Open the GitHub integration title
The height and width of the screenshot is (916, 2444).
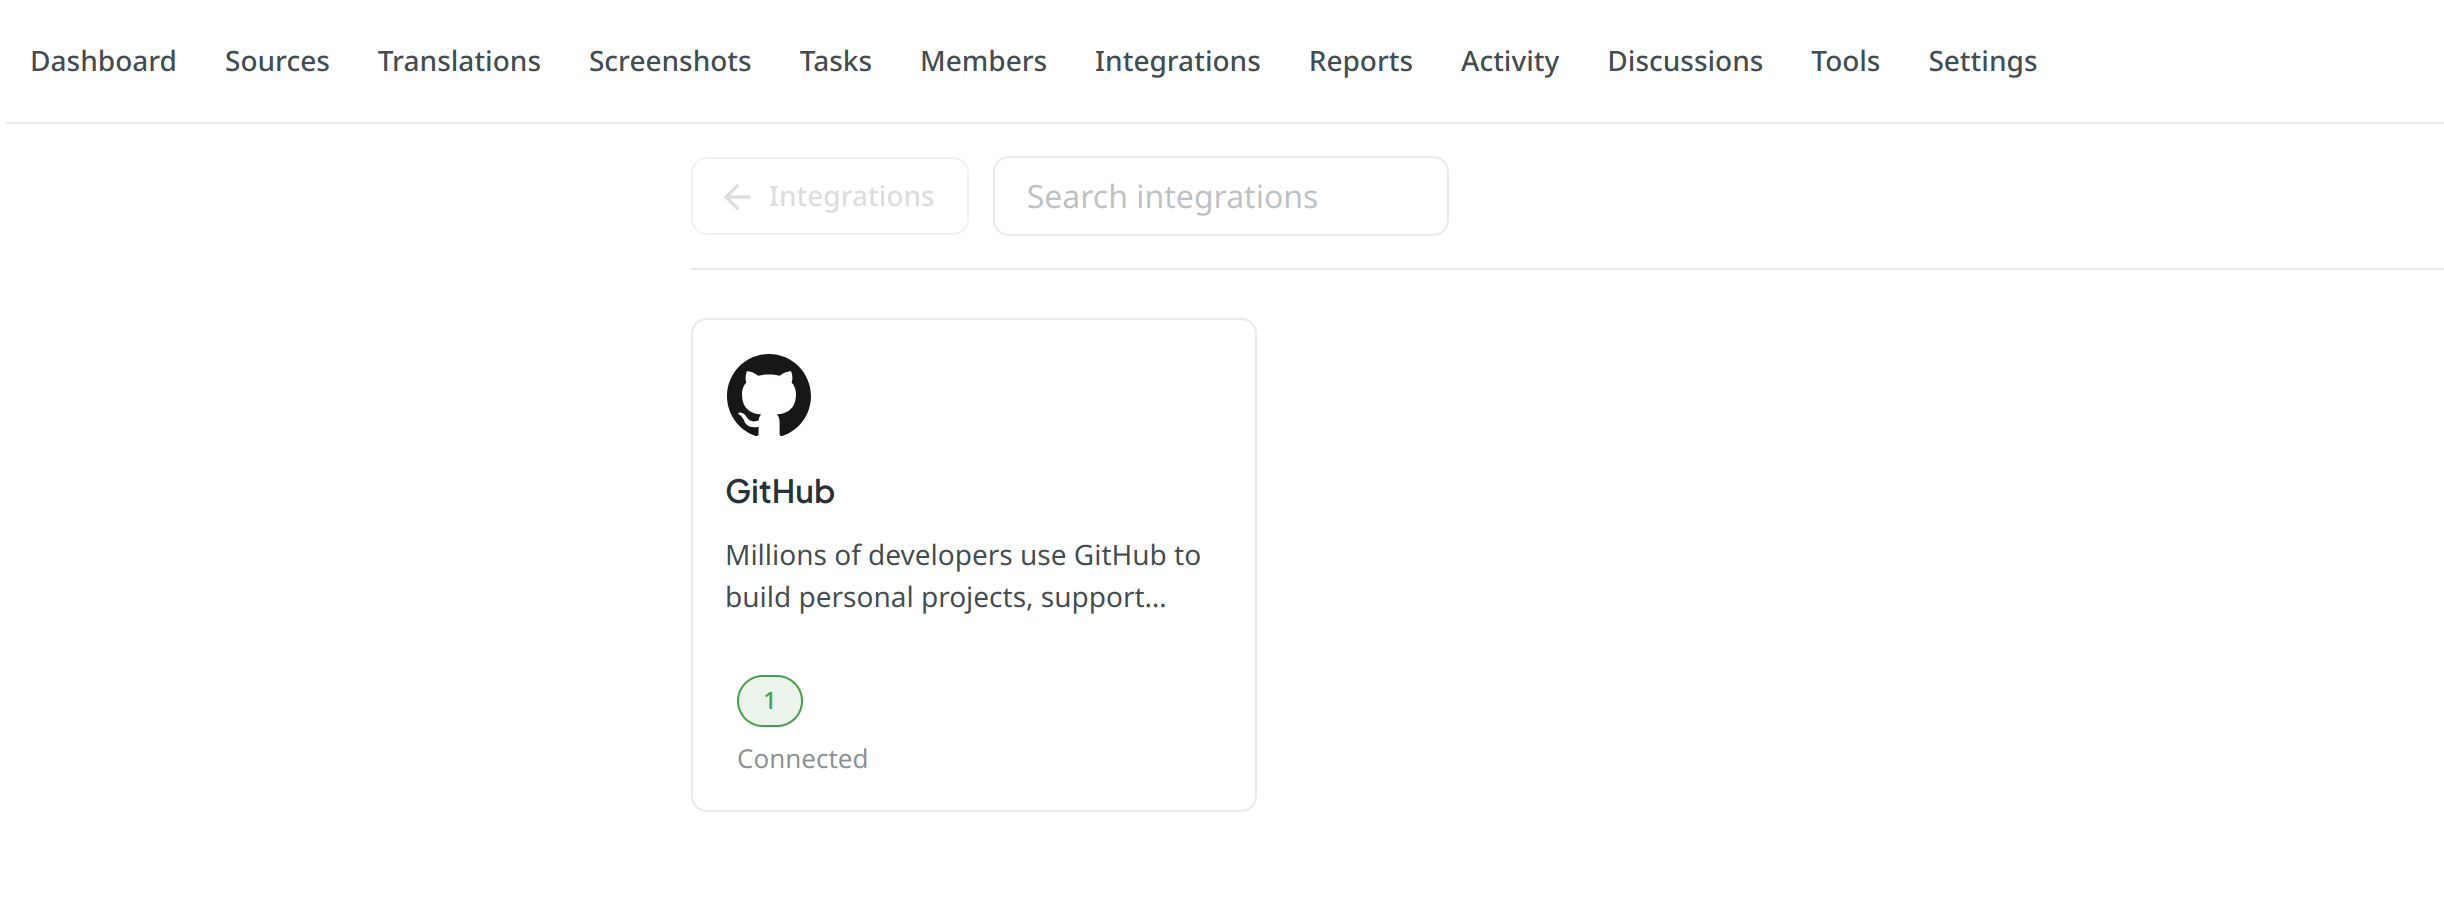[780, 492]
